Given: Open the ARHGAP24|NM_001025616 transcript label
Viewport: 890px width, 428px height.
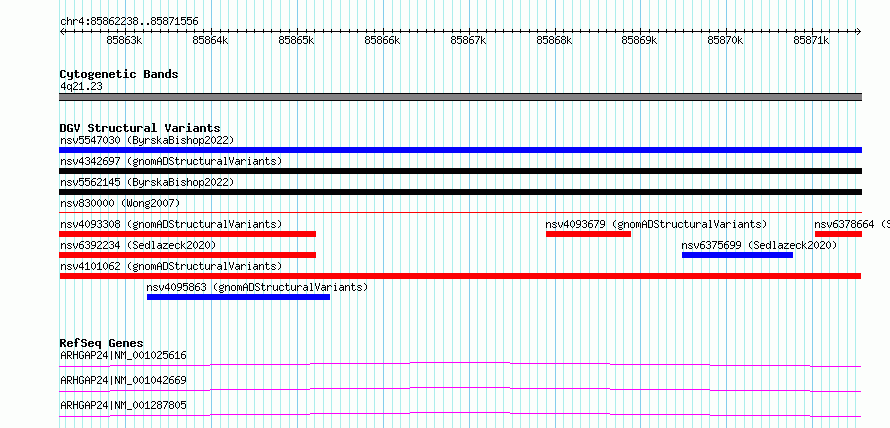Looking at the screenshot, I should (123, 355).
